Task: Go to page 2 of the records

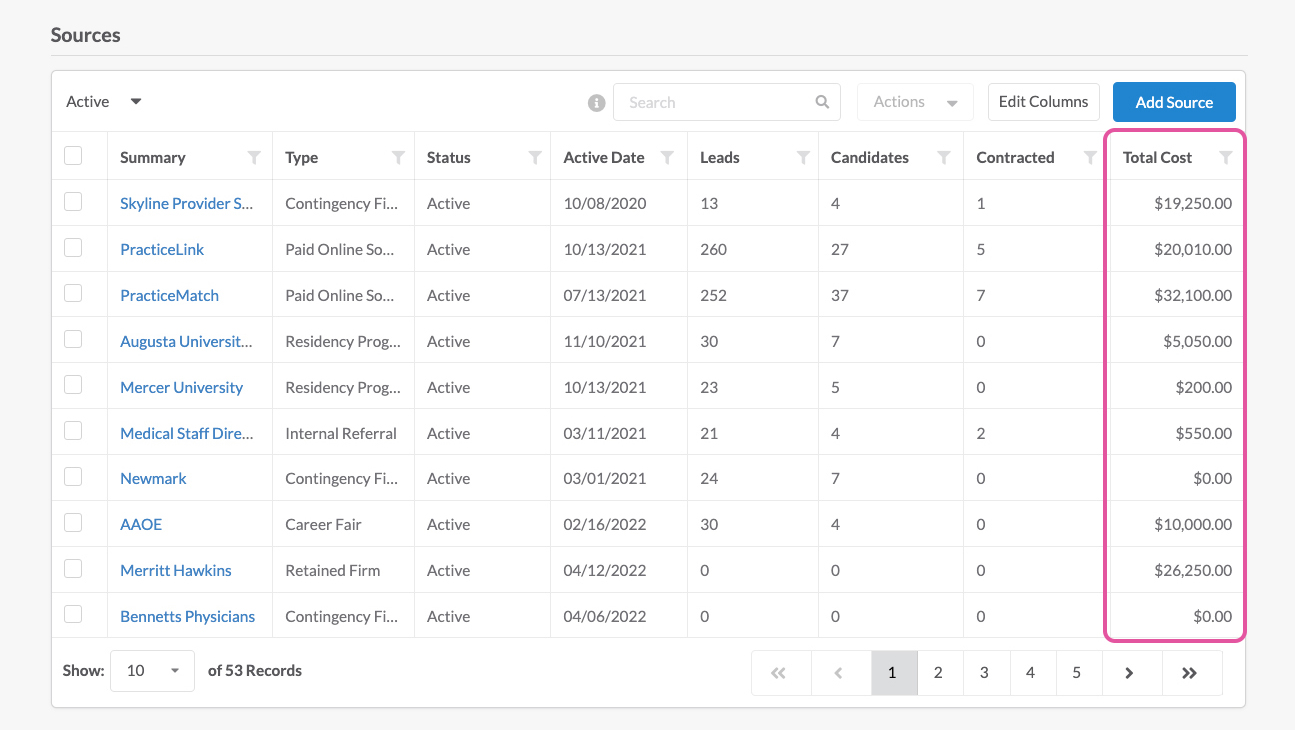Action: (938, 673)
